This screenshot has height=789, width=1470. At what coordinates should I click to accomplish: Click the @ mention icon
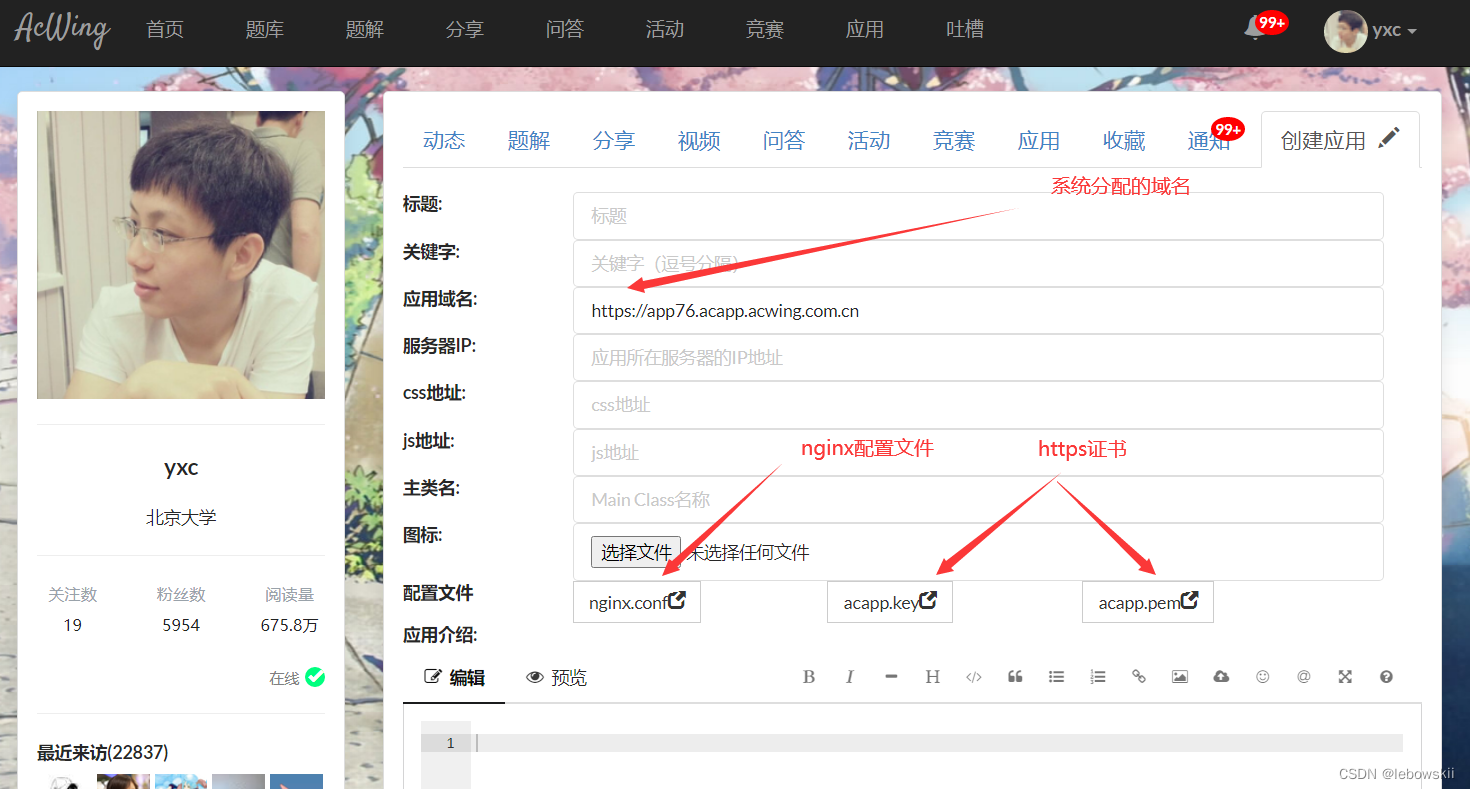(1304, 677)
